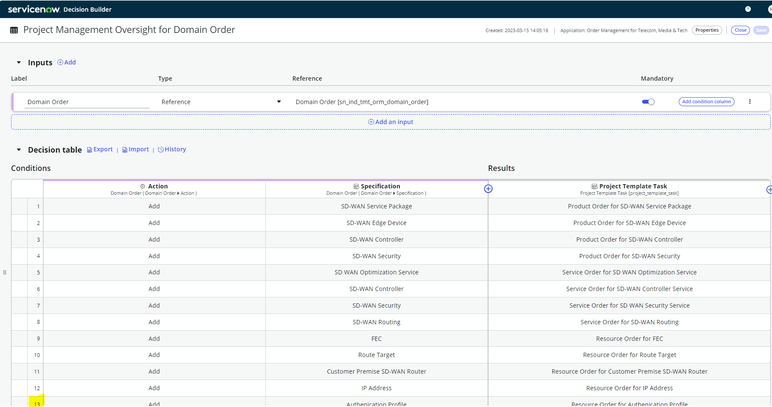Open the Type dropdown set to Reference
This screenshot has height=407, width=772.
221,102
